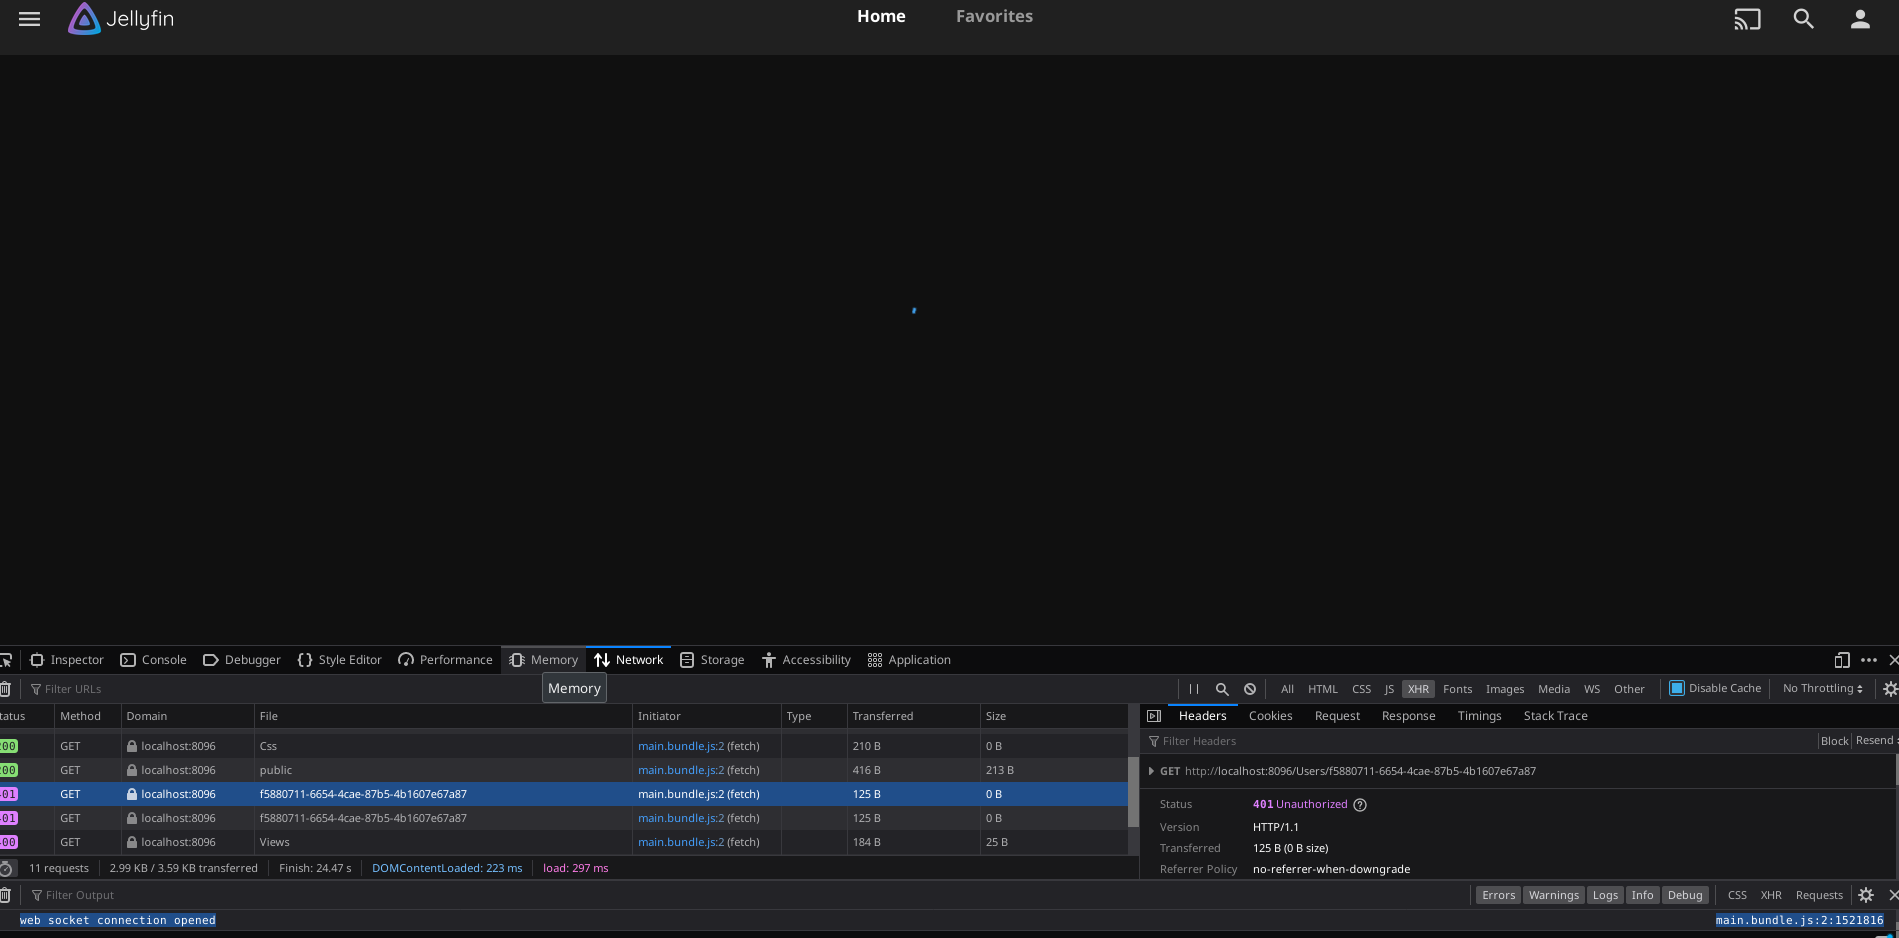1899x938 pixels.
Task: Open Jellyfin search
Action: (1803, 19)
